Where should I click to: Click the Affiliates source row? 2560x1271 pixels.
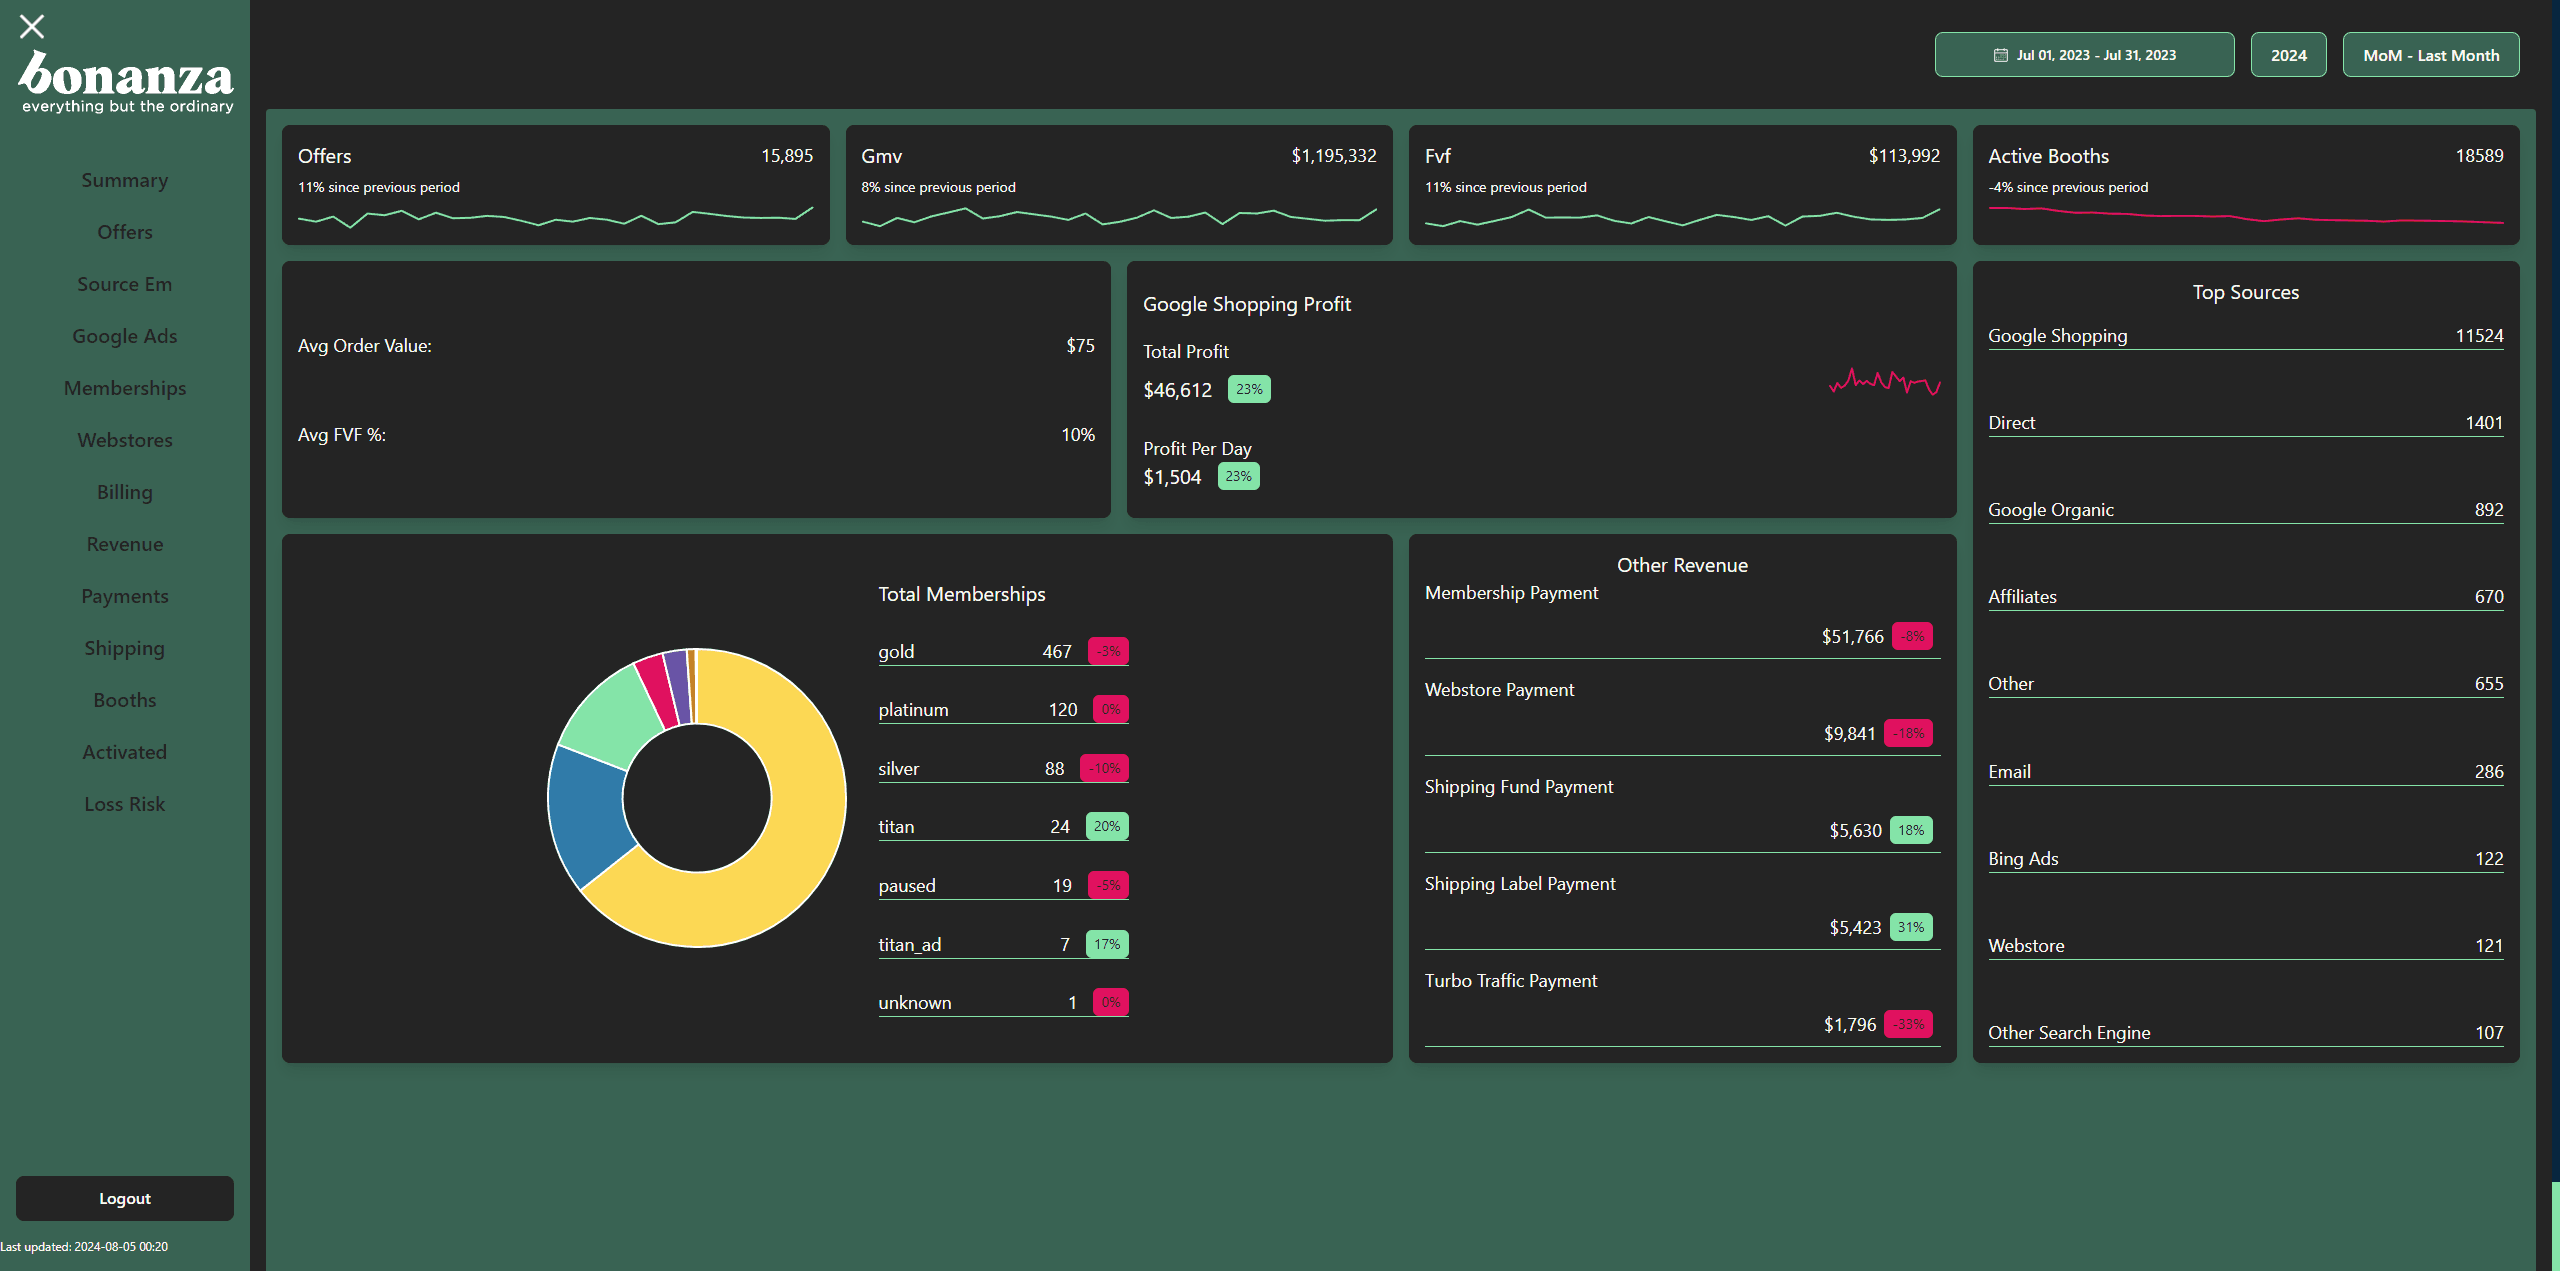pos(2246,597)
